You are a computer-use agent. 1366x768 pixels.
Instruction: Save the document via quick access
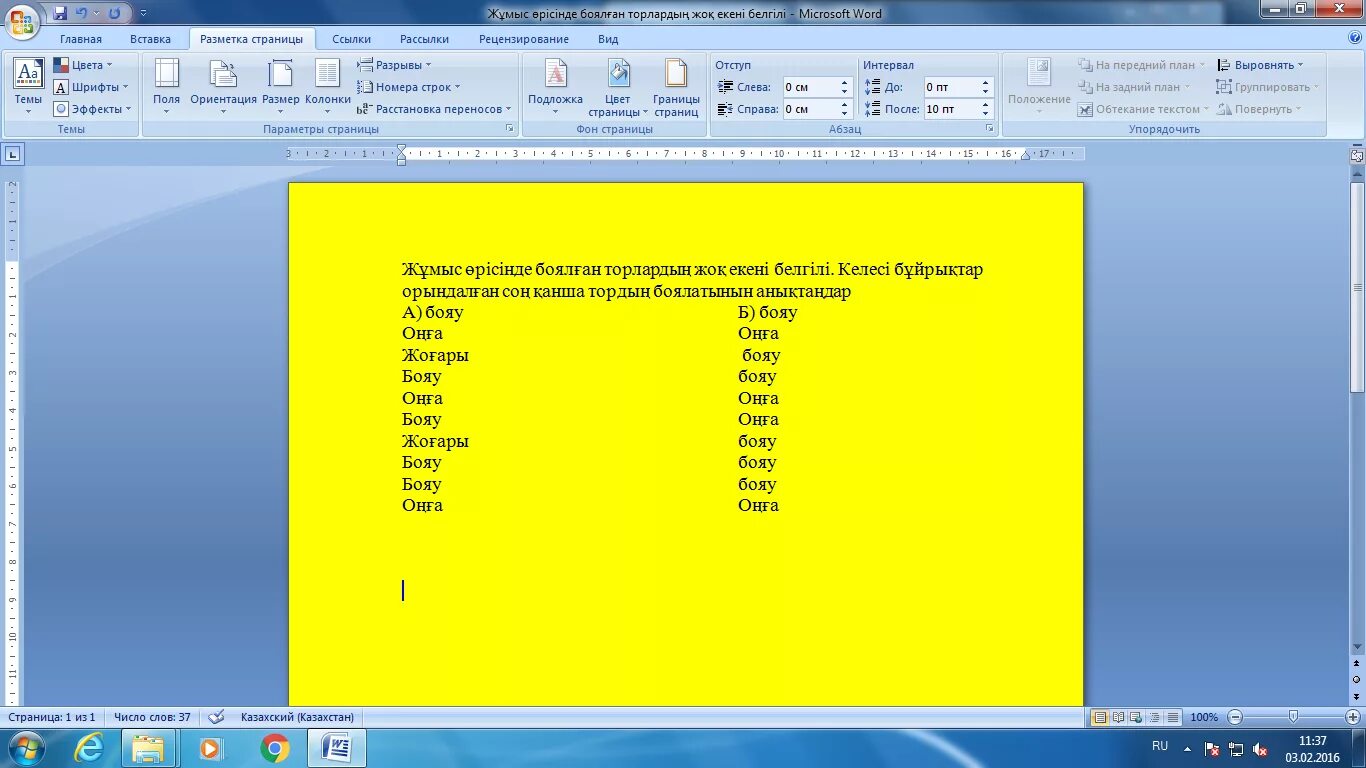(x=60, y=13)
